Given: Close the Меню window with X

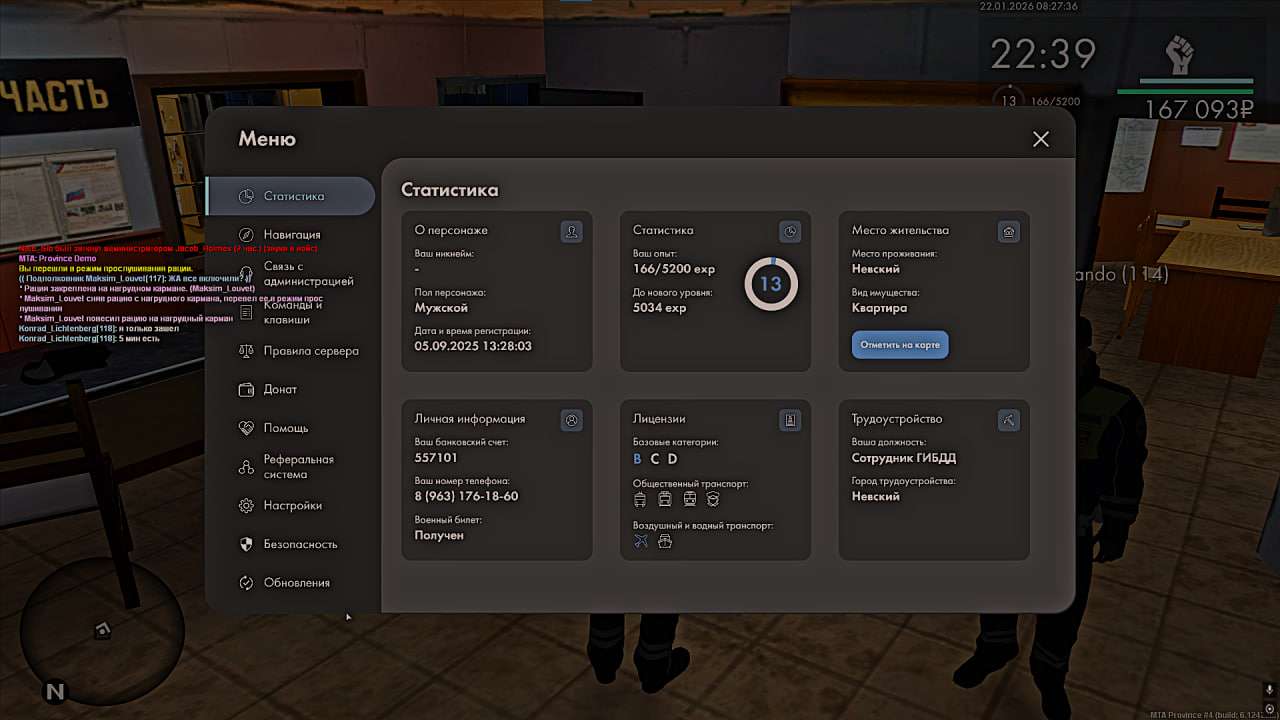Looking at the screenshot, I should click(x=1041, y=139).
